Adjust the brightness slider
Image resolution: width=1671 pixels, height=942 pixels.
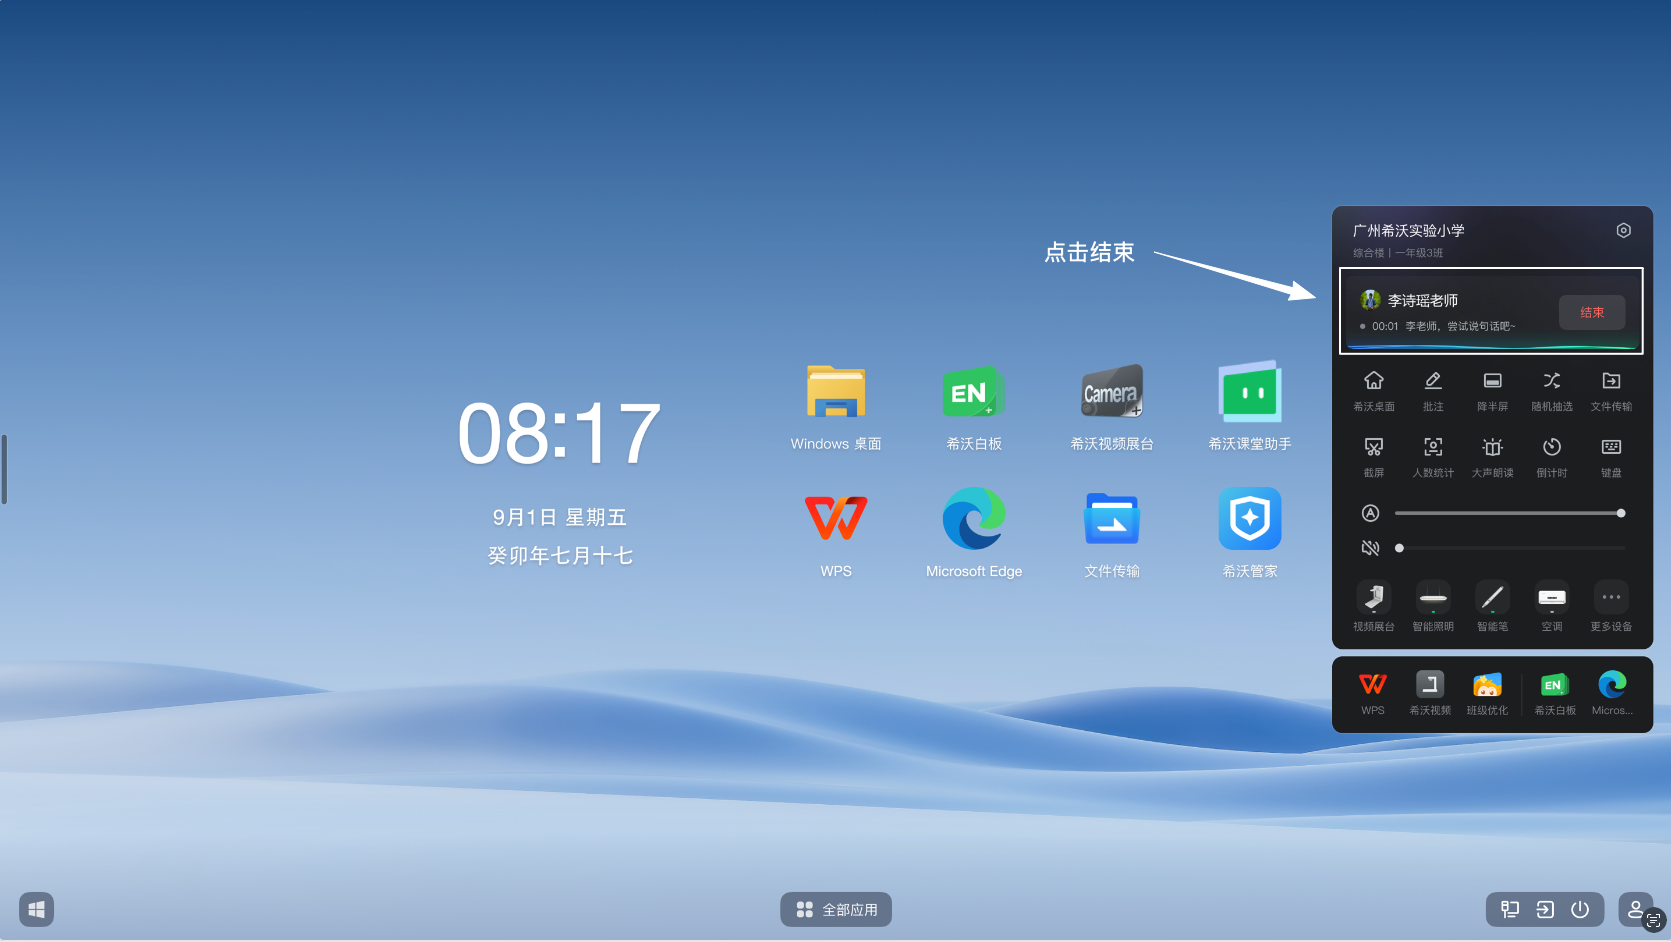pos(1509,513)
